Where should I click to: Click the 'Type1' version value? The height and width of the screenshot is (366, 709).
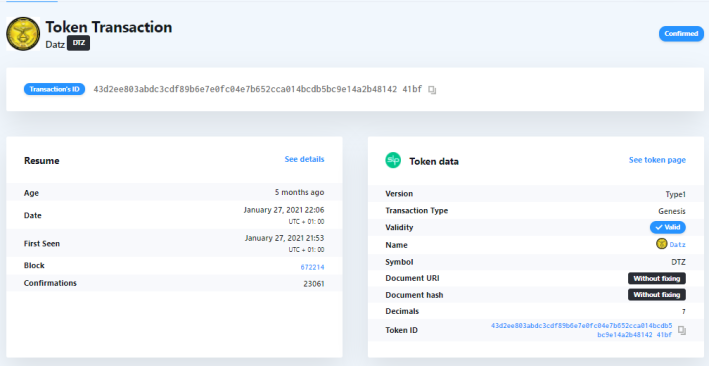pyautogui.click(x=676, y=194)
